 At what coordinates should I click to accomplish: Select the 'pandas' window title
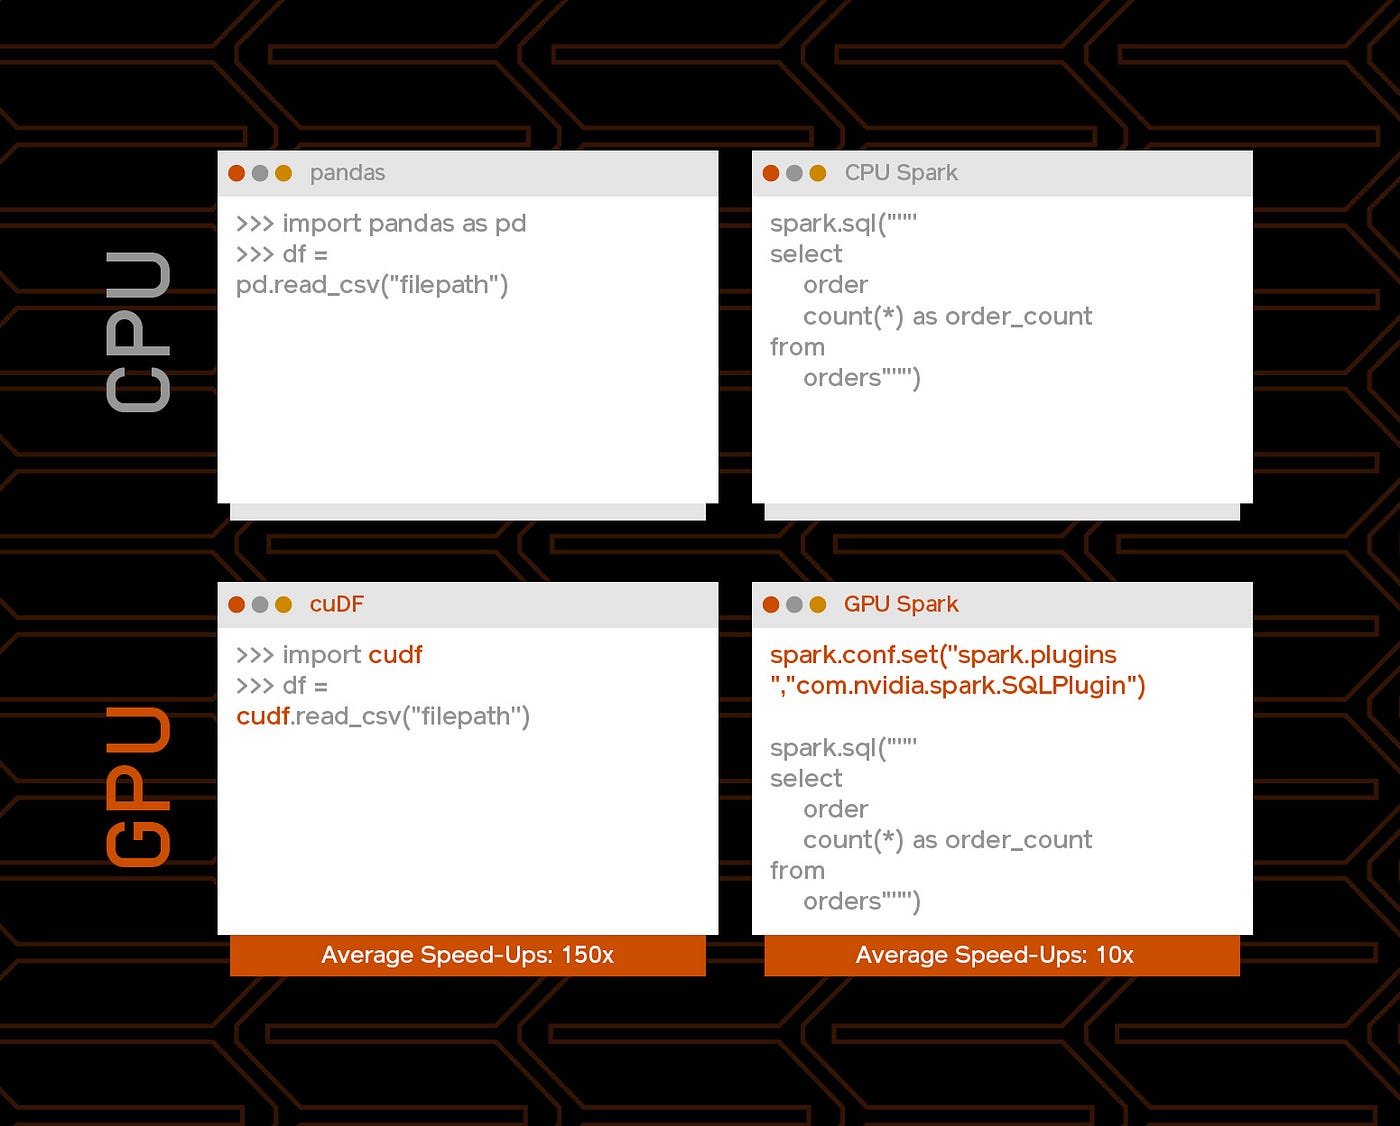pyautogui.click(x=347, y=173)
